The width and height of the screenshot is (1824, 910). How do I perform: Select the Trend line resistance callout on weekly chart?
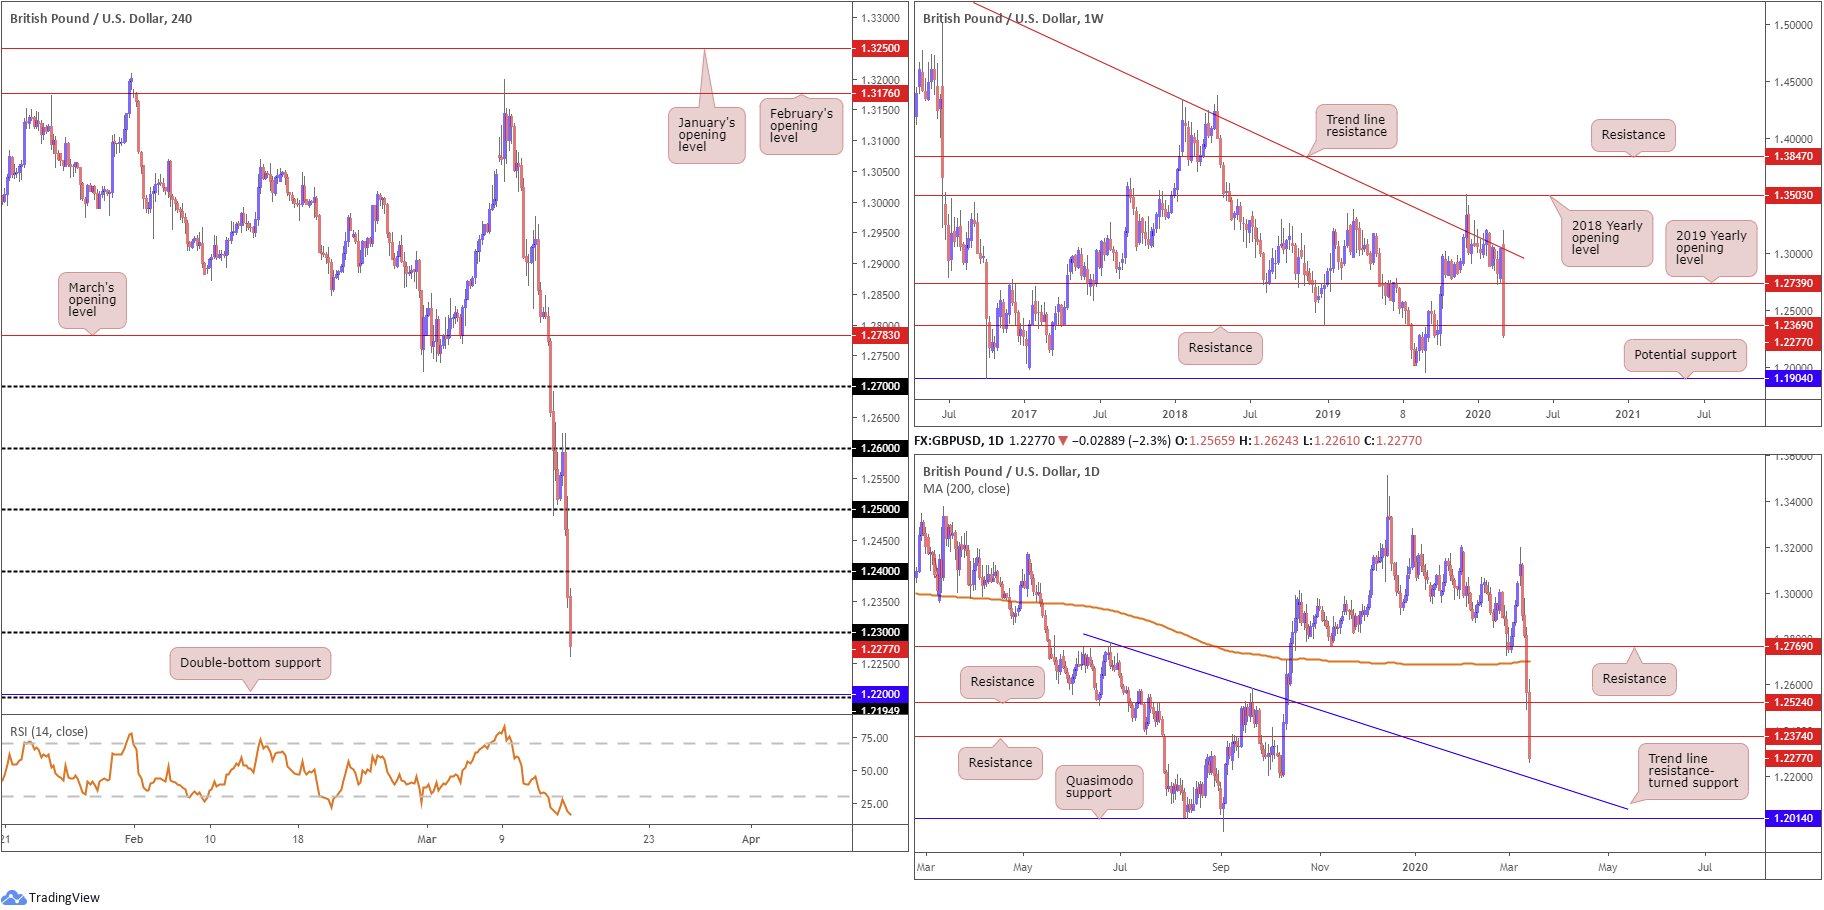click(1356, 126)
